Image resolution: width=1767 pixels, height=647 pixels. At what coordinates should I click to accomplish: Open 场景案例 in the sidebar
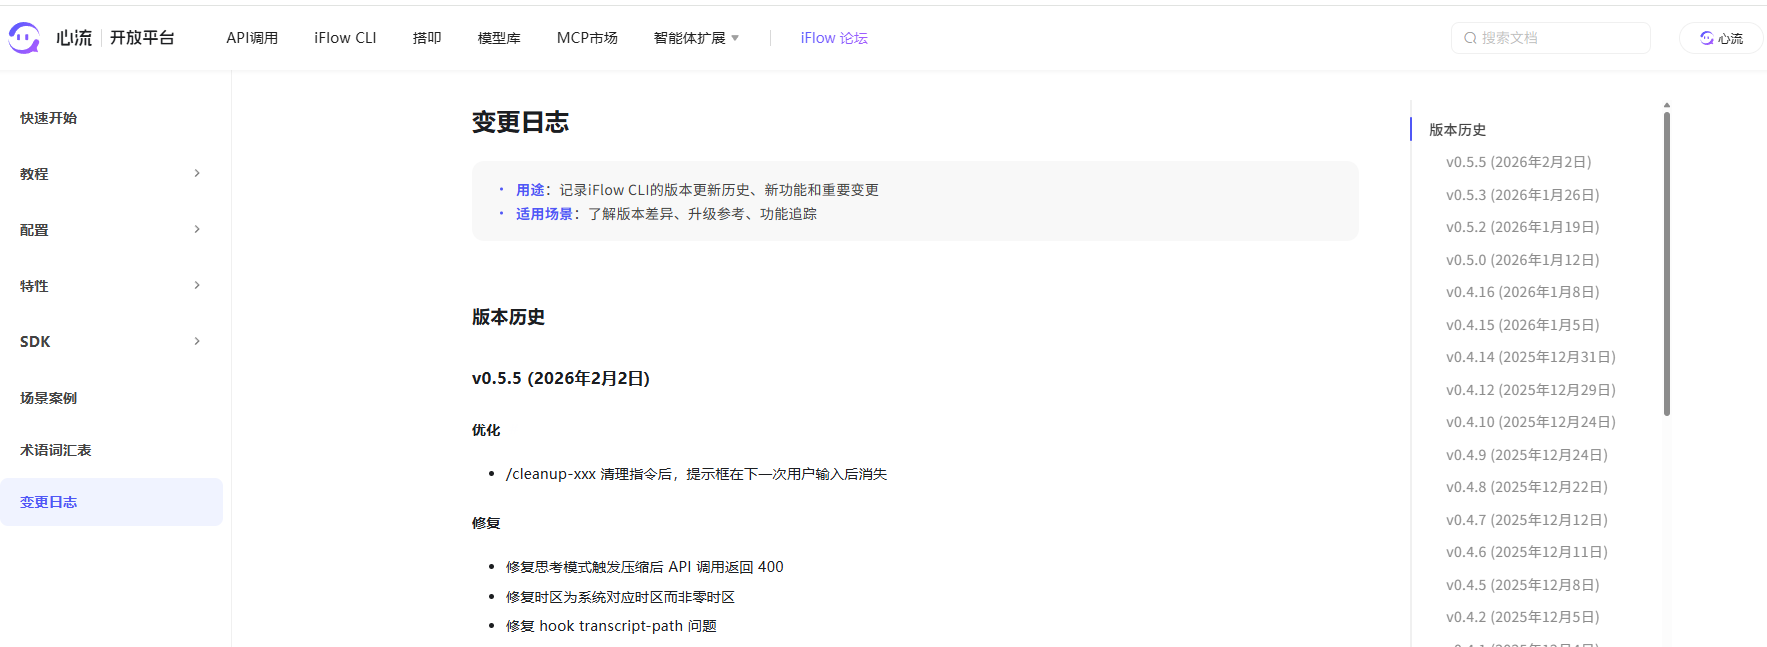pos(49,398)
